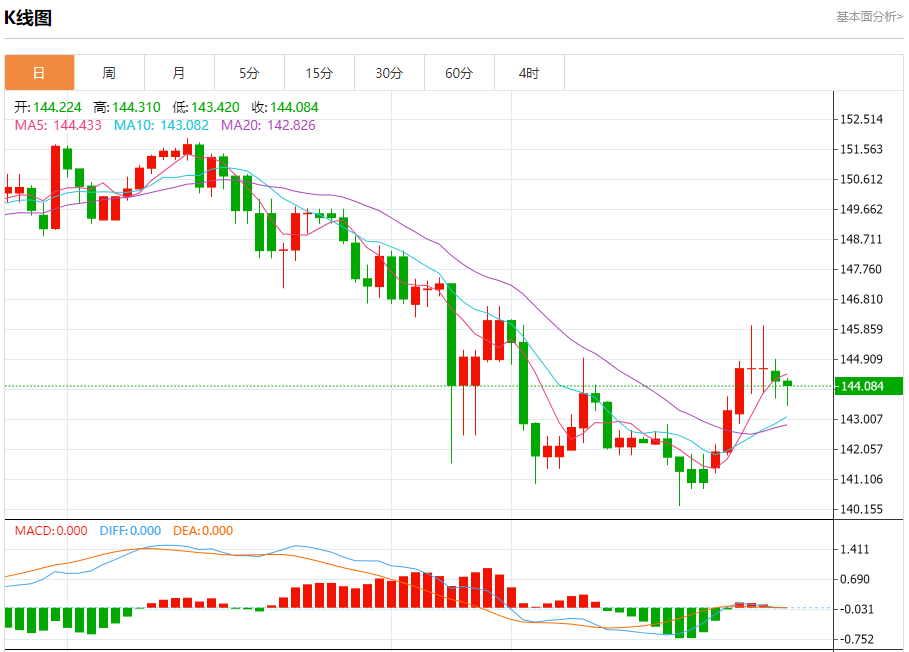
Task: Switch to the 周 weekly tab
Action: [110, 73]
